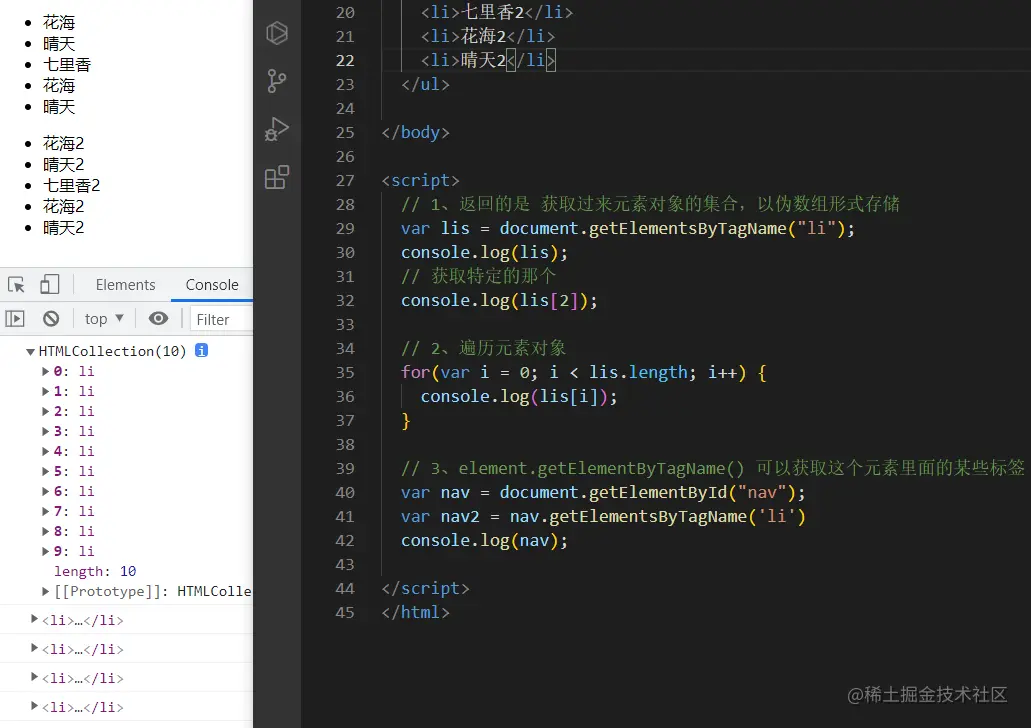The height and width of the screenshot is (728, 1031).
Task: Expand item 6: li
Action: pyautogui.click(x=45, y=491)
